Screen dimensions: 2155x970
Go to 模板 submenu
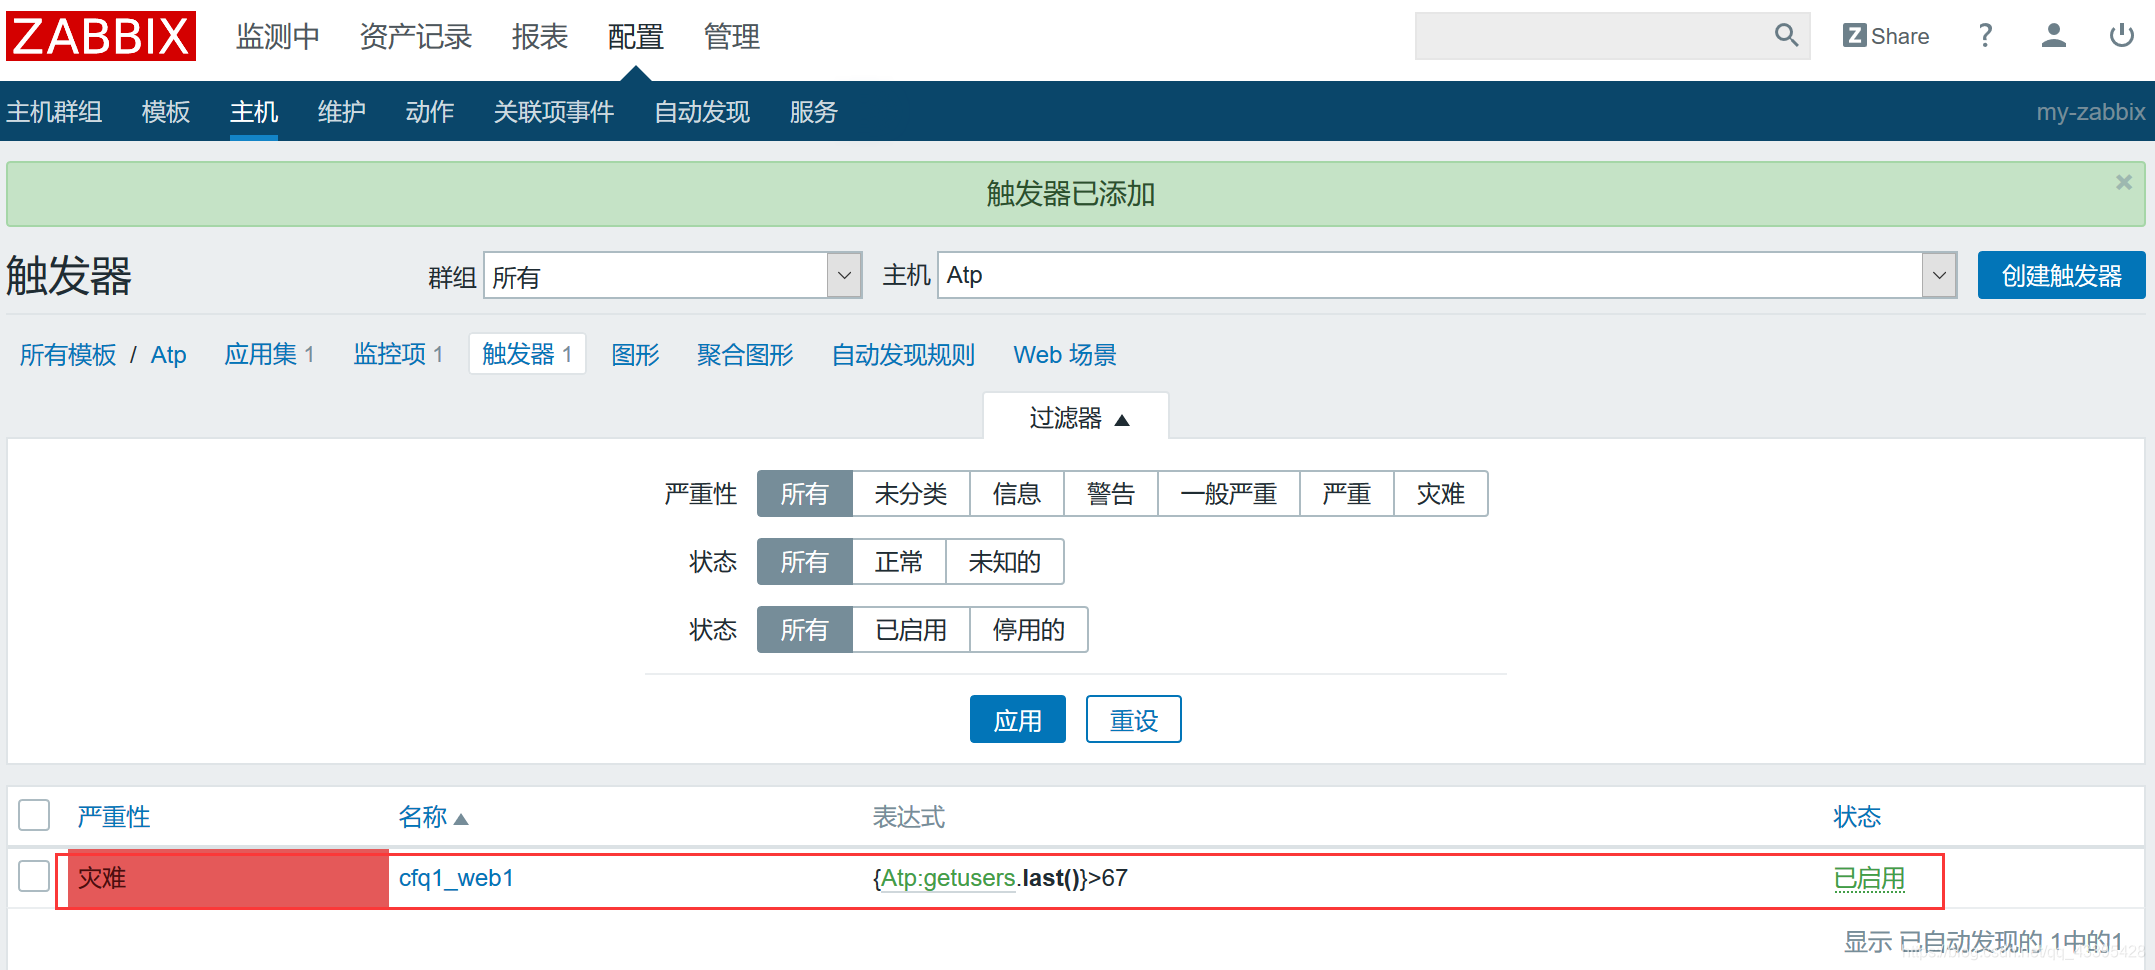[x=166, y=112]
